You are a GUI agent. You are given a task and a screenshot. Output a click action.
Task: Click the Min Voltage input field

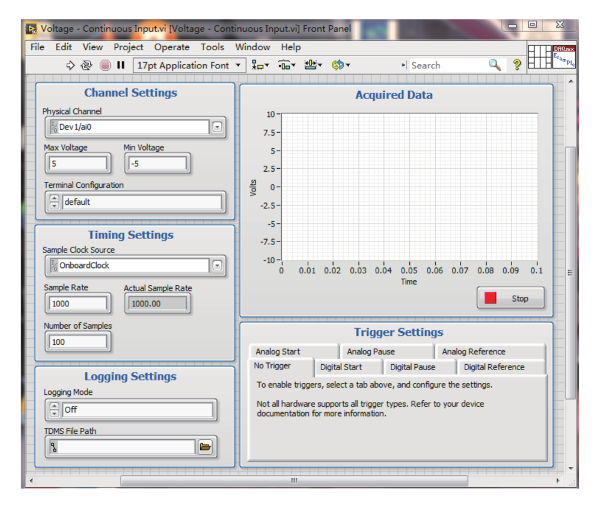(157, 164)
